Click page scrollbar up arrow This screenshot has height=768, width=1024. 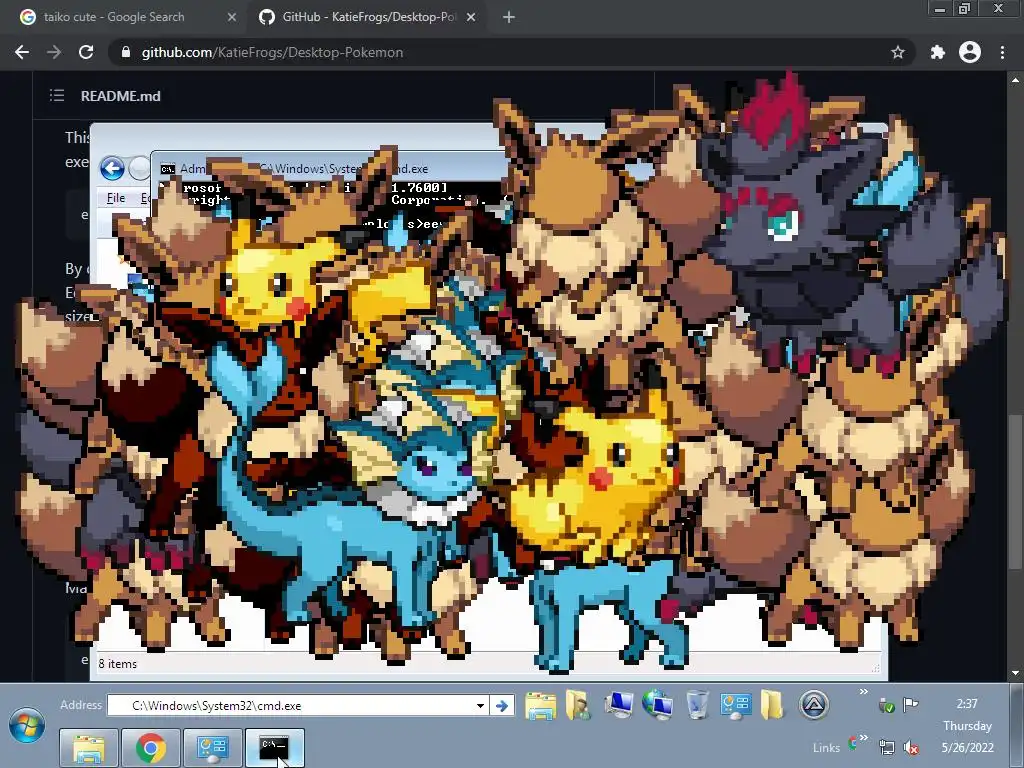pyautogui.click(x=1015, y=80)
